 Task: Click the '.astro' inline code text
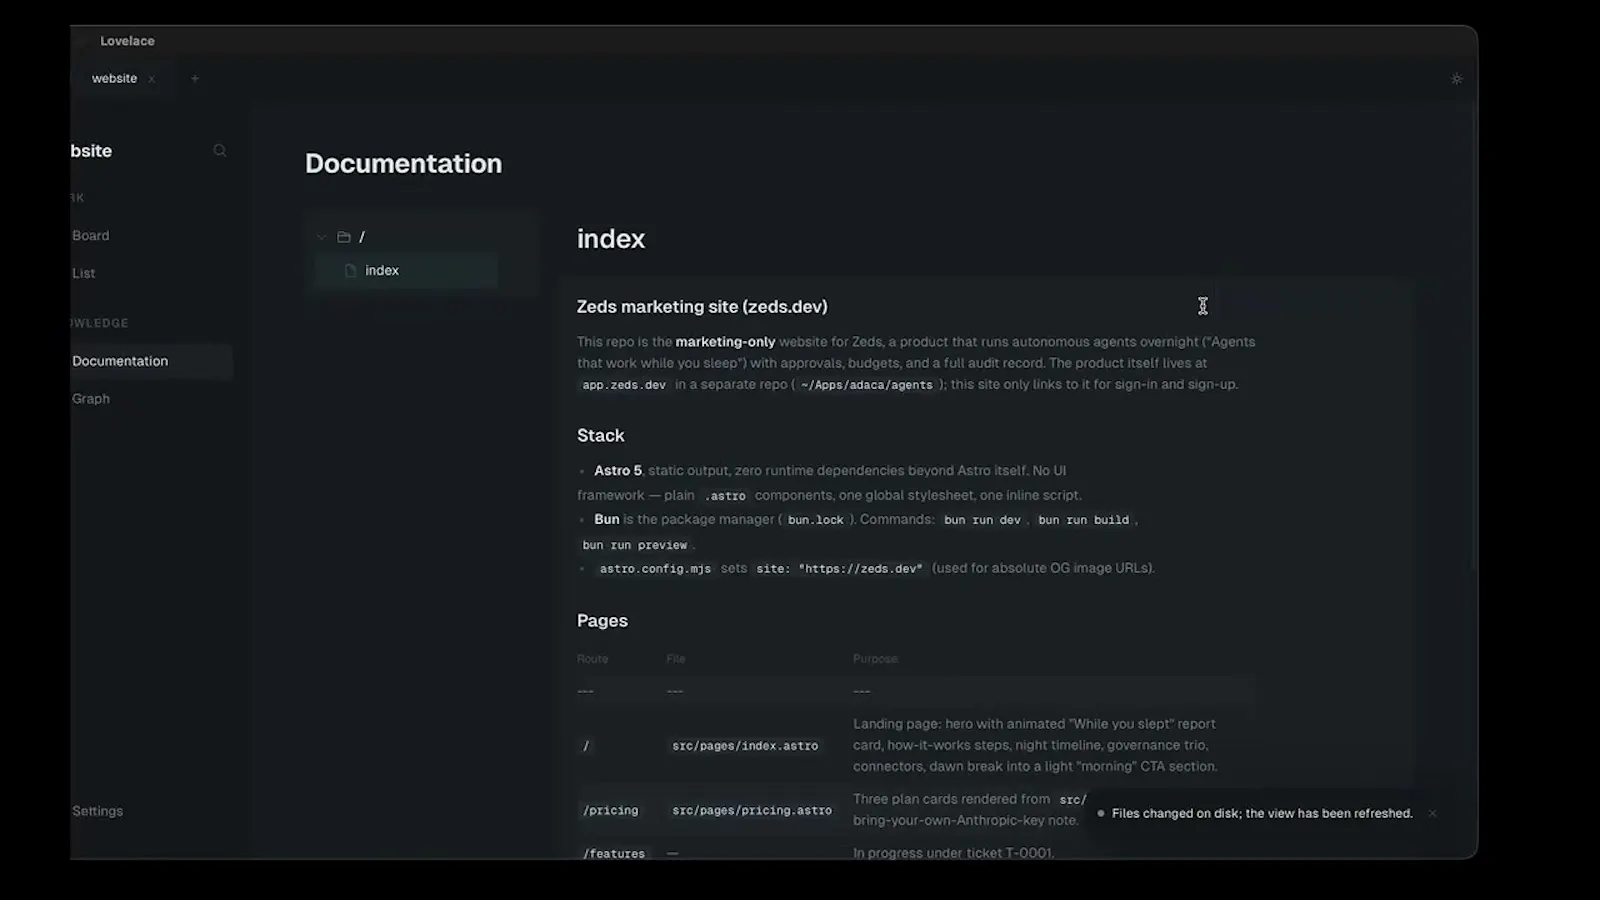point(727,496)
